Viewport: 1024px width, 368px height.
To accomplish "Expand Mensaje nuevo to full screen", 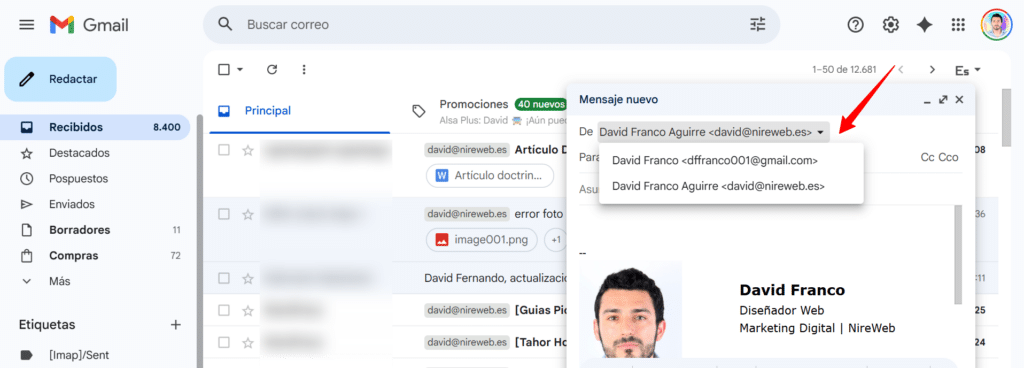I will 943,100.
